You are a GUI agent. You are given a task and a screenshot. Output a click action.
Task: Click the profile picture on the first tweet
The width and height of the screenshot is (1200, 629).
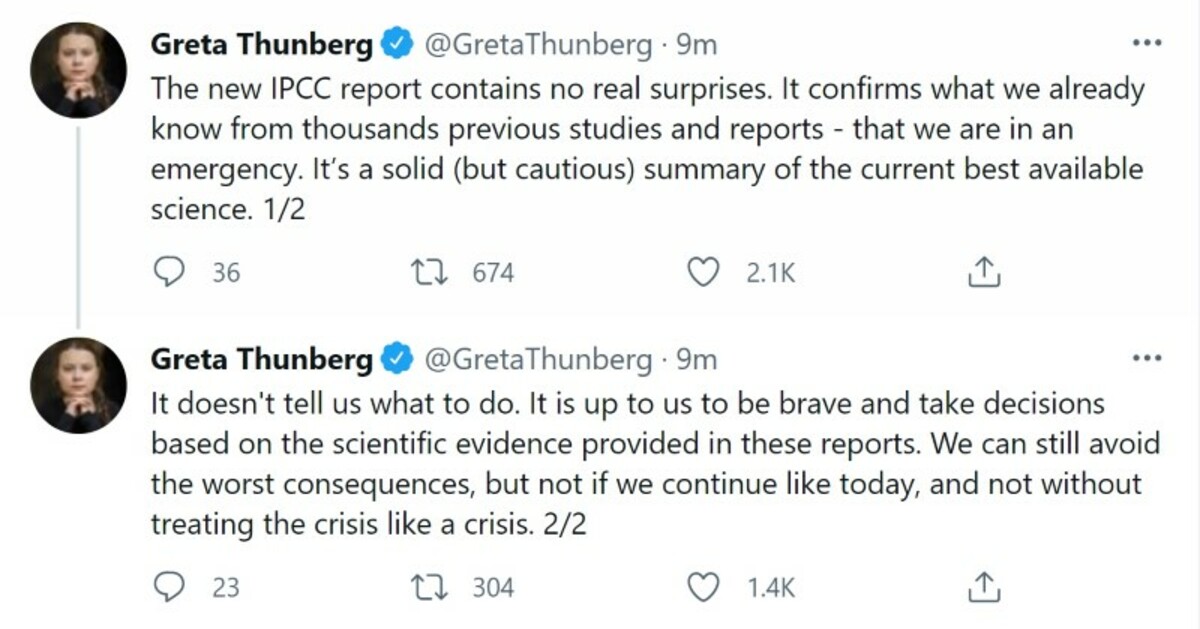(78, 69)
